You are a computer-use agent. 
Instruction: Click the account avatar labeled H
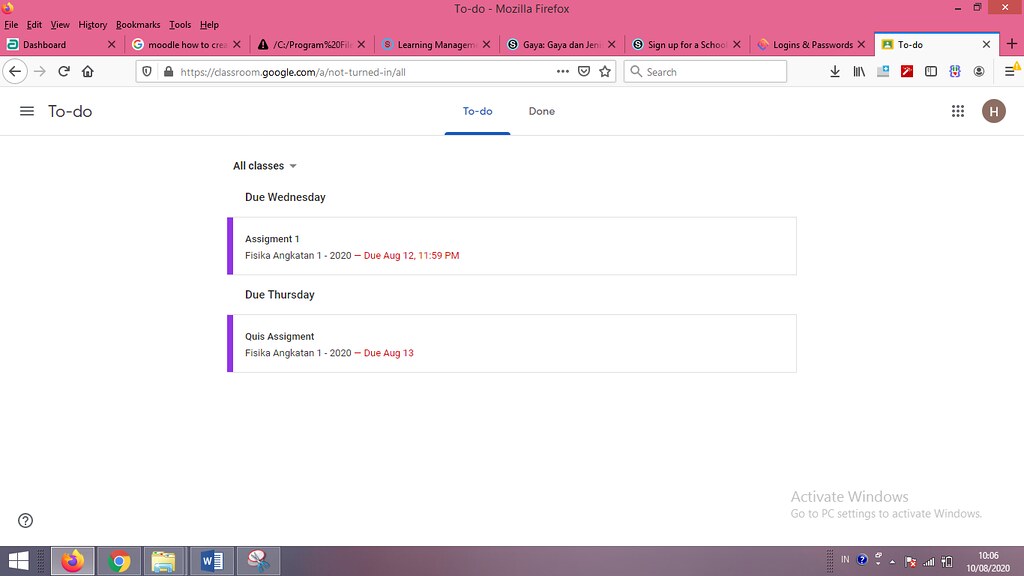pos(993,111)
